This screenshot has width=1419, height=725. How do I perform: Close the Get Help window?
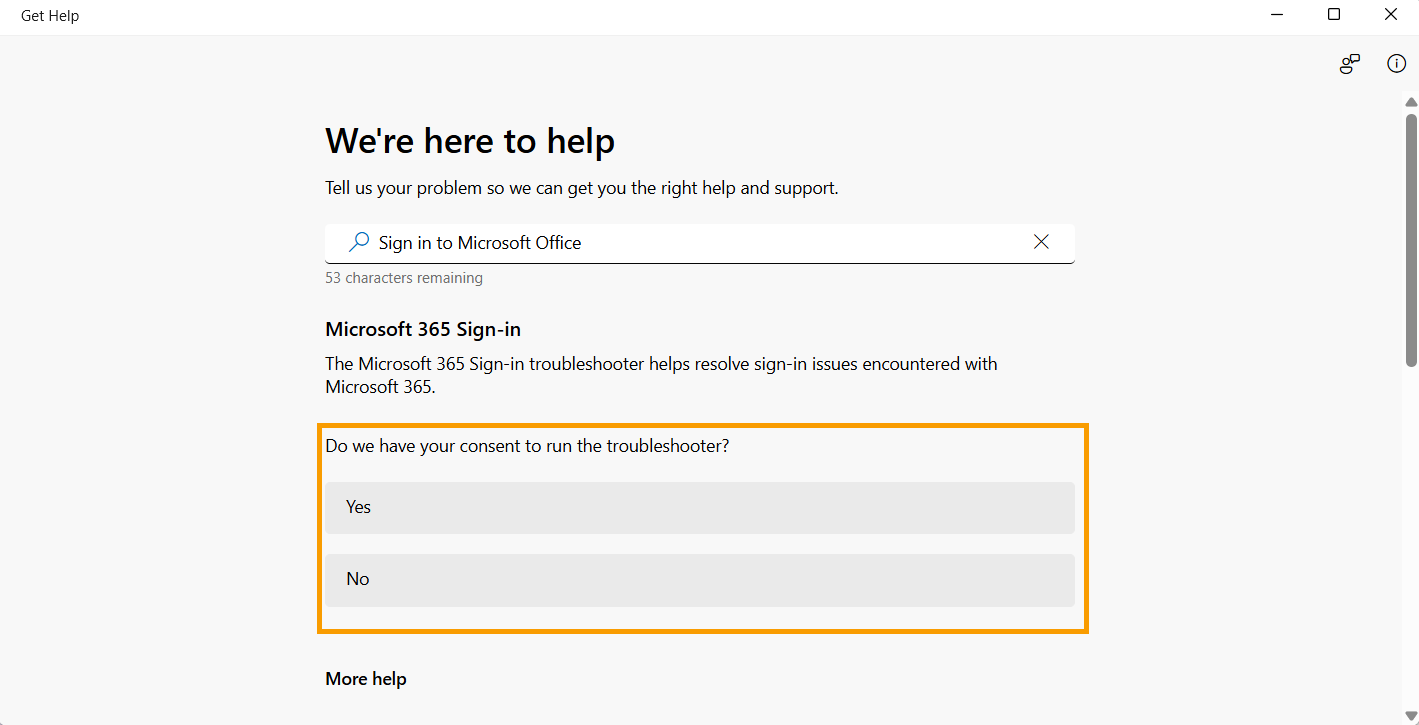click(x=1390, y=15)
